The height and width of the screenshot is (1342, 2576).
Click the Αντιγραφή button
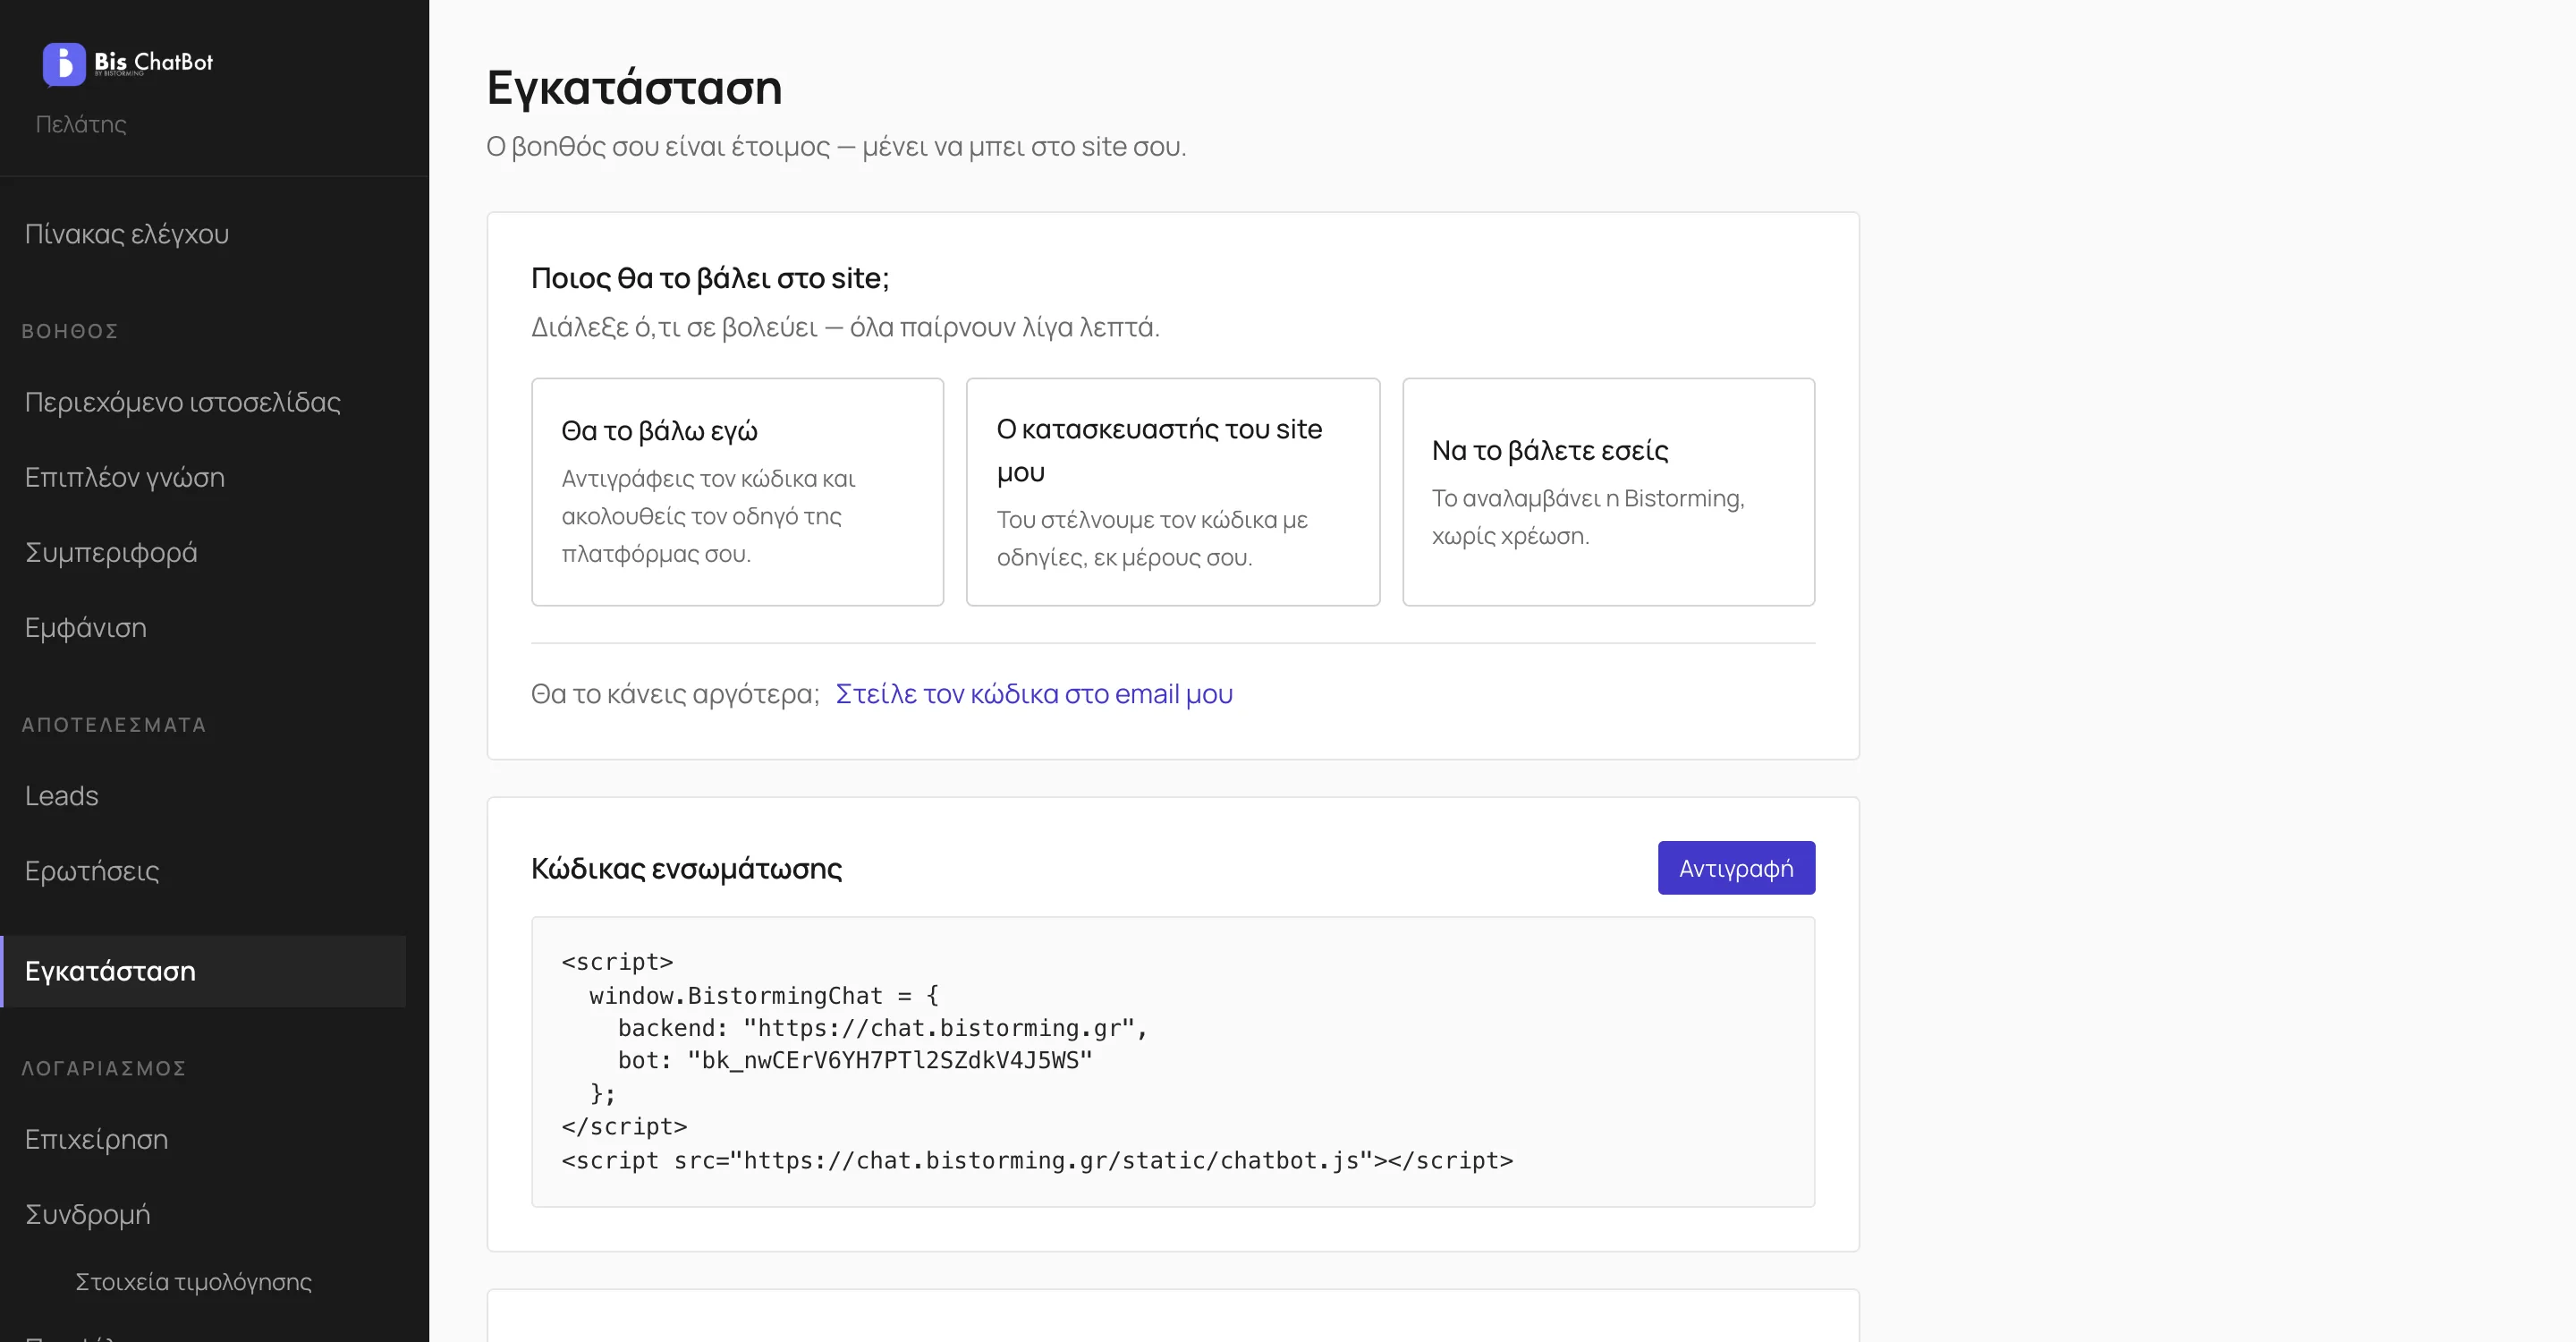1736,868
